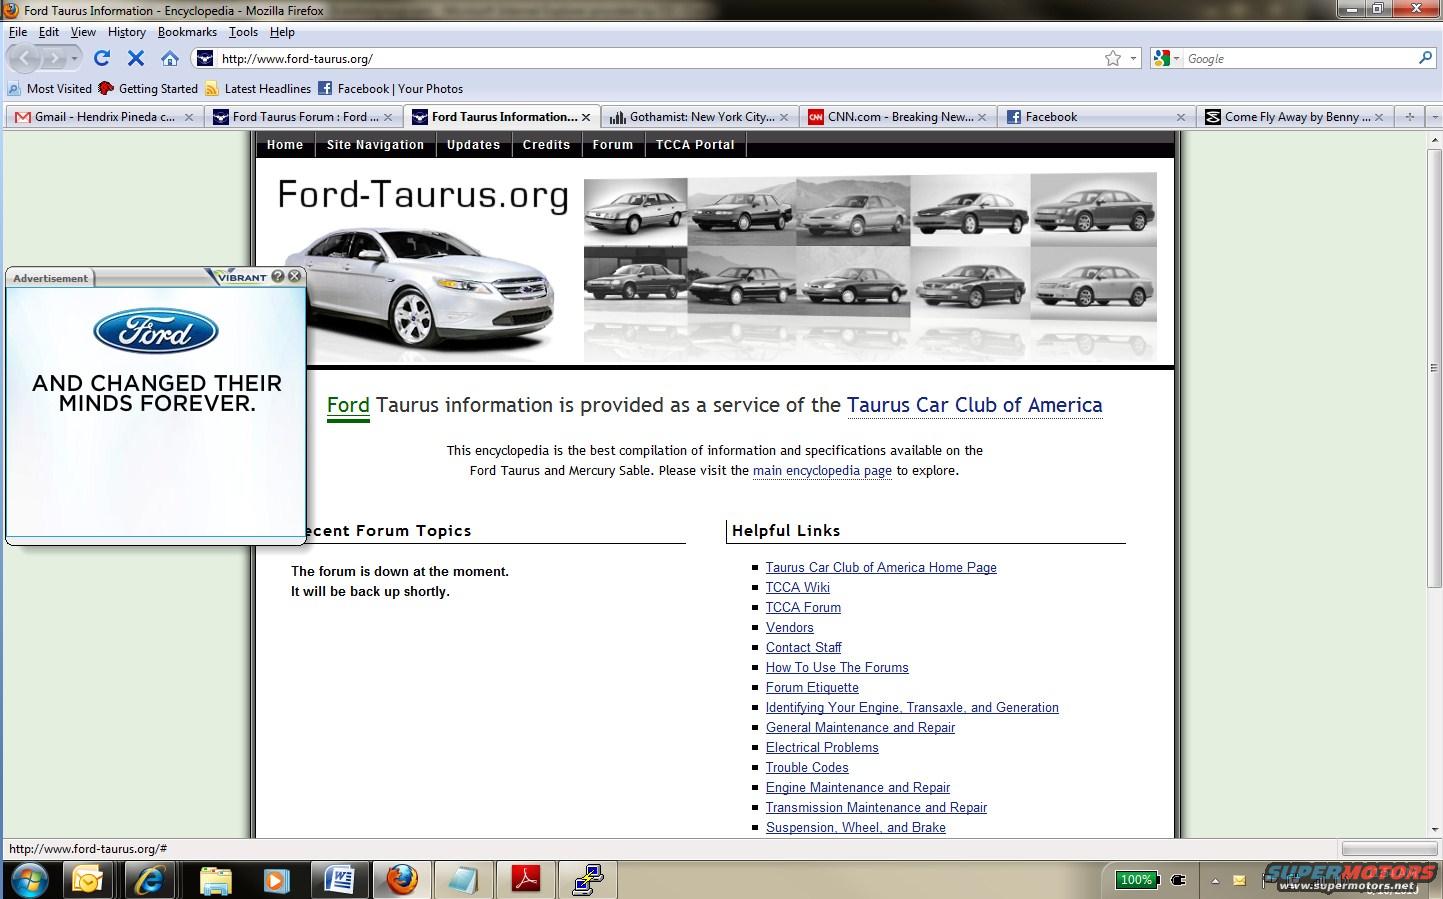Open the TCCA Wiki link

[x=798, y=587]
